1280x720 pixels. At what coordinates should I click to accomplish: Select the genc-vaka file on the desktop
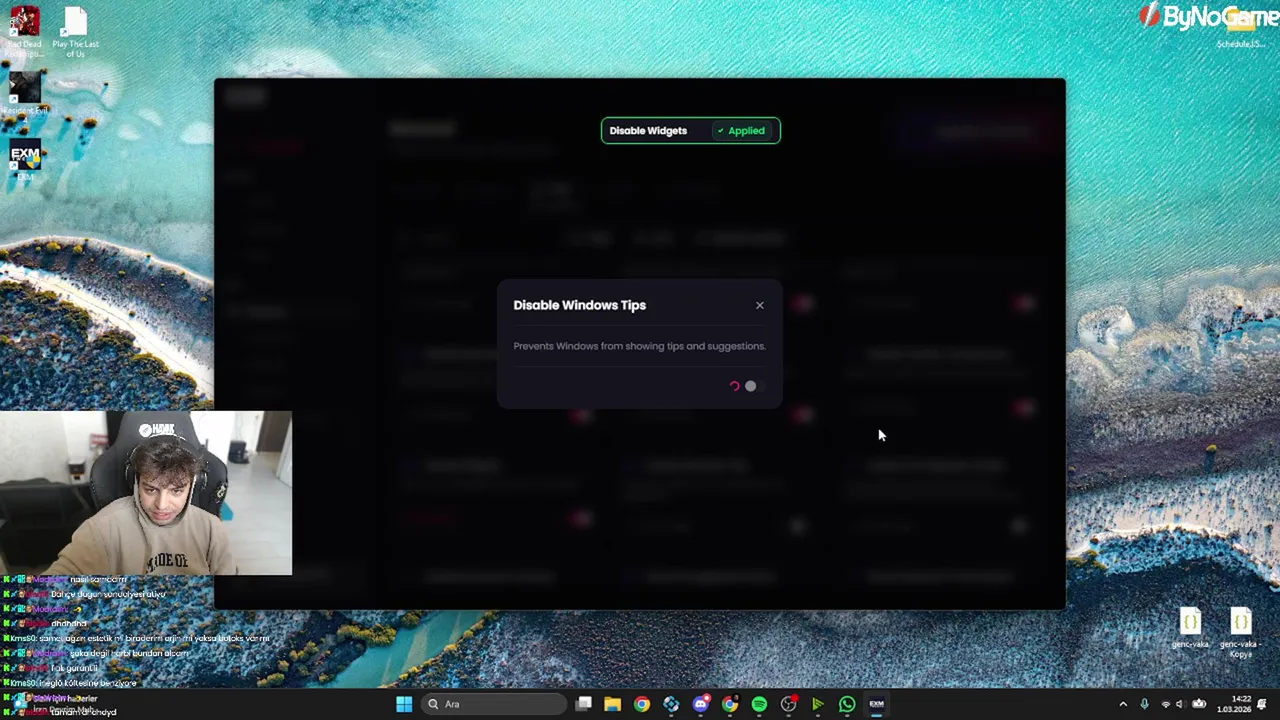pos(1190,629)
